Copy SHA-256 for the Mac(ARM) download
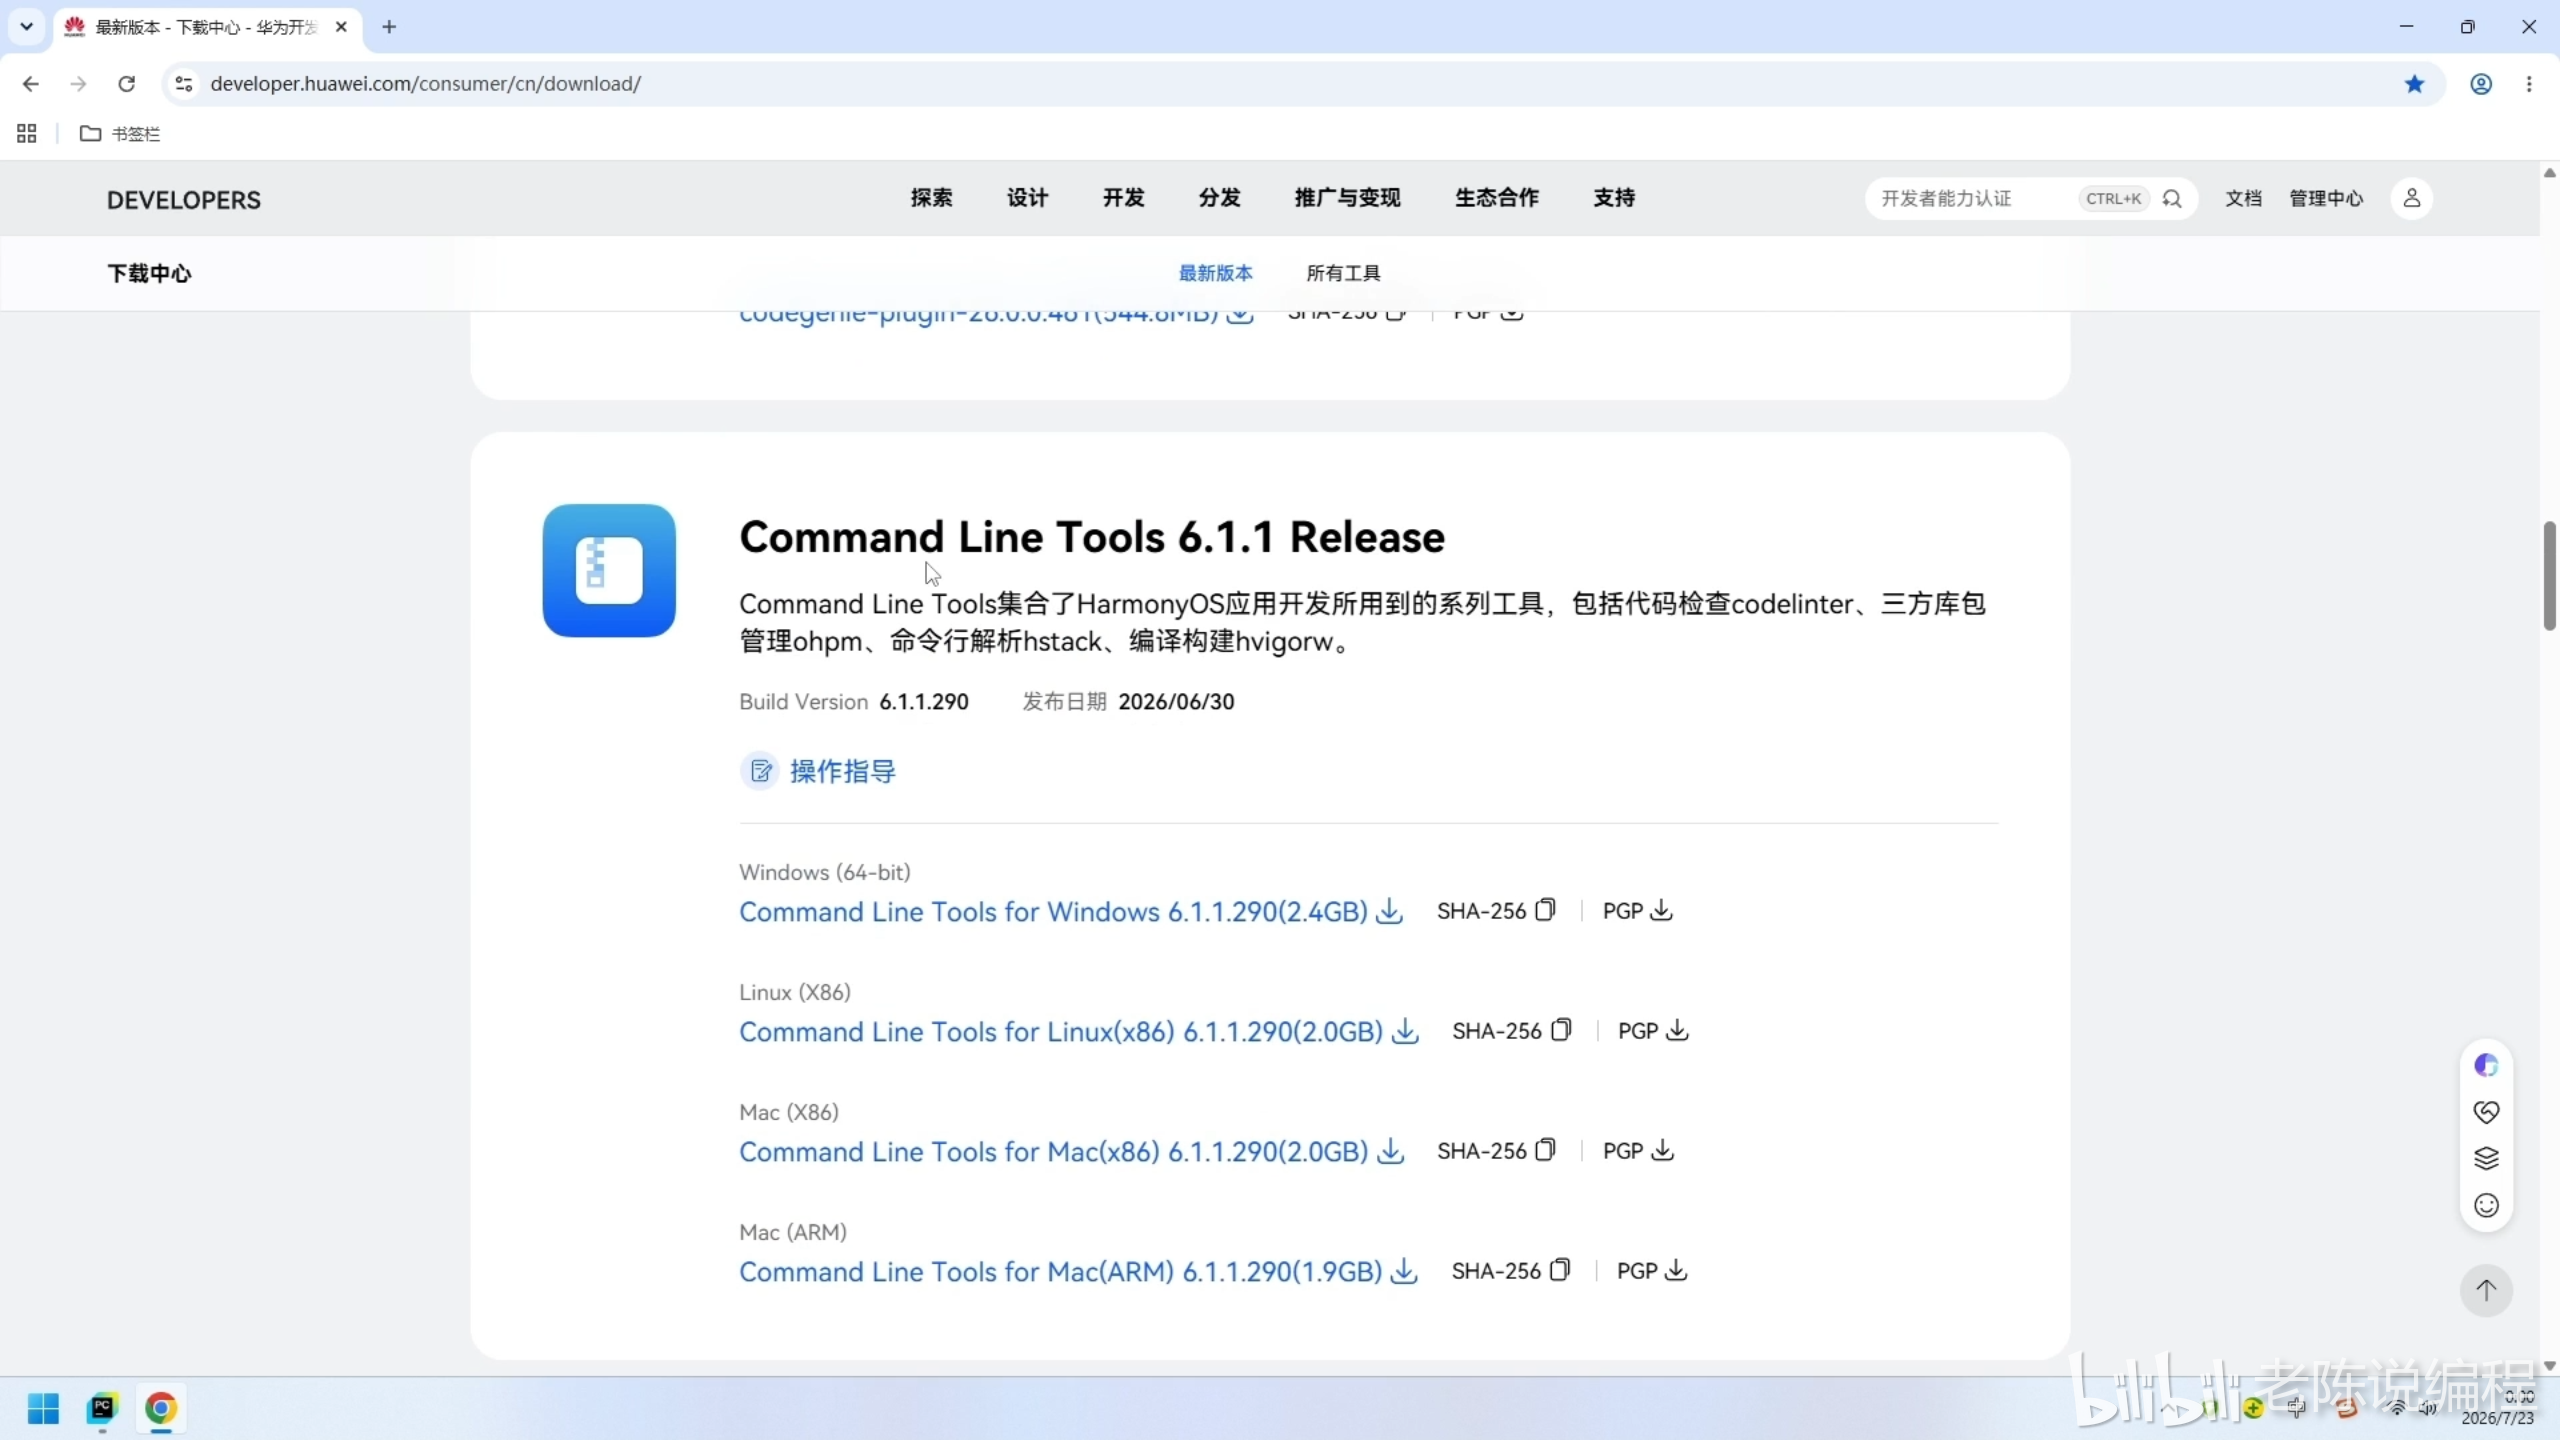The image size is (2560, 1440). [x=1560, y=1270]
